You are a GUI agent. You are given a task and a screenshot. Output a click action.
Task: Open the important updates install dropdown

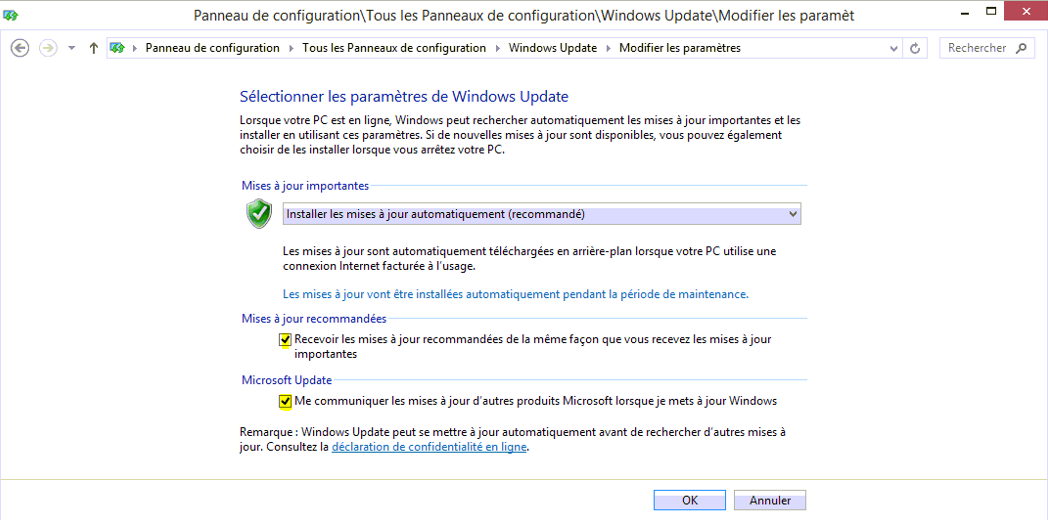541,214
